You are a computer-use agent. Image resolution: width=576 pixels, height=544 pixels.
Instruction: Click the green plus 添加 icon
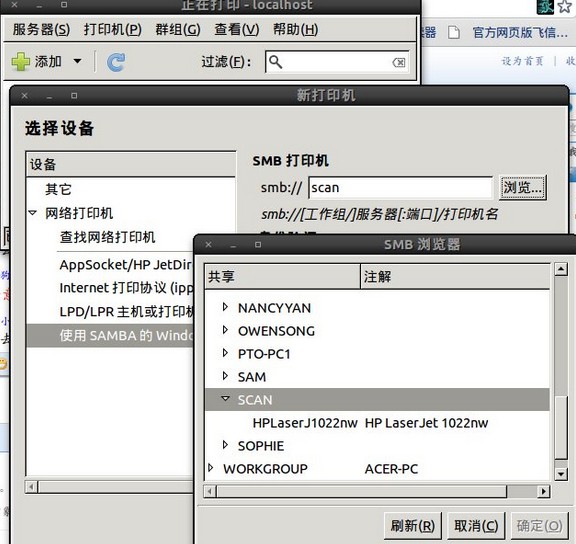[x=21, y=61]
